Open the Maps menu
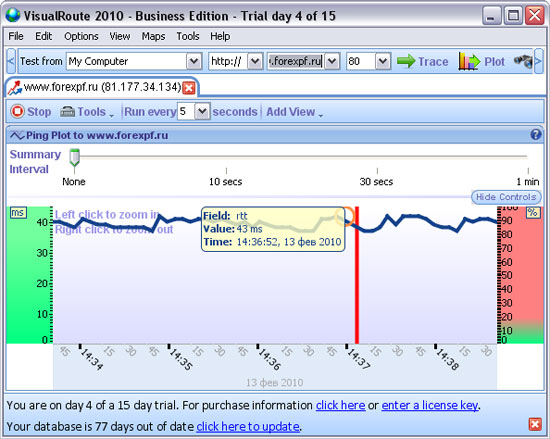550x439 pixels. pyautogui.click(x=153, y=36)
